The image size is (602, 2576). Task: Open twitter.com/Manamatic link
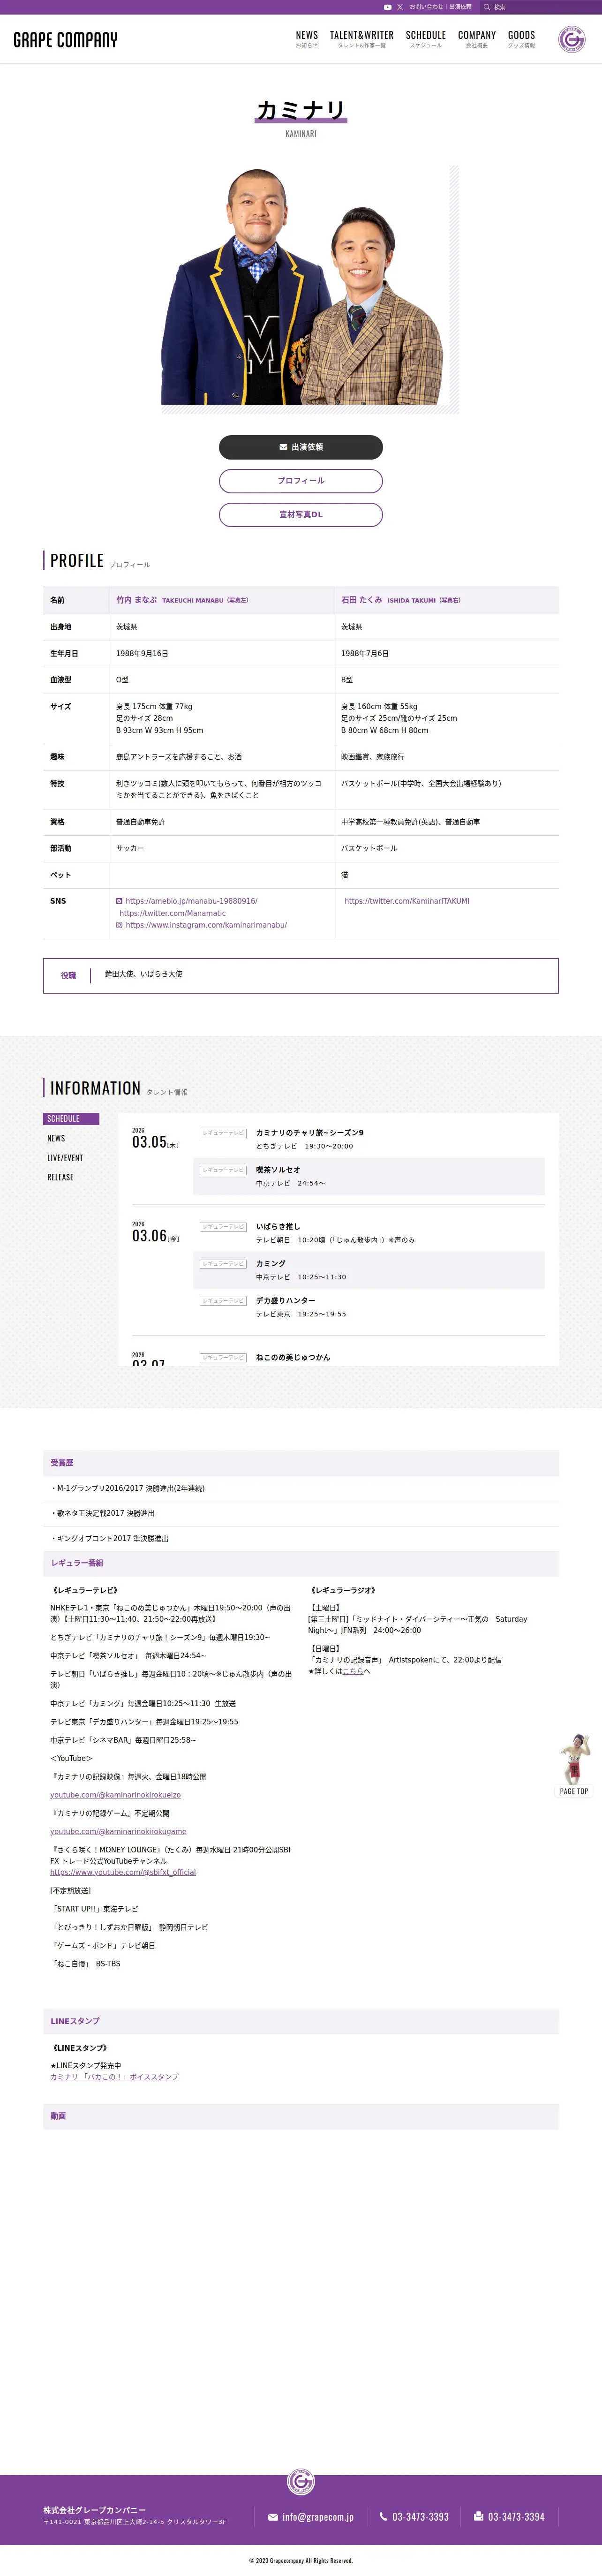[x=172, y=913]
